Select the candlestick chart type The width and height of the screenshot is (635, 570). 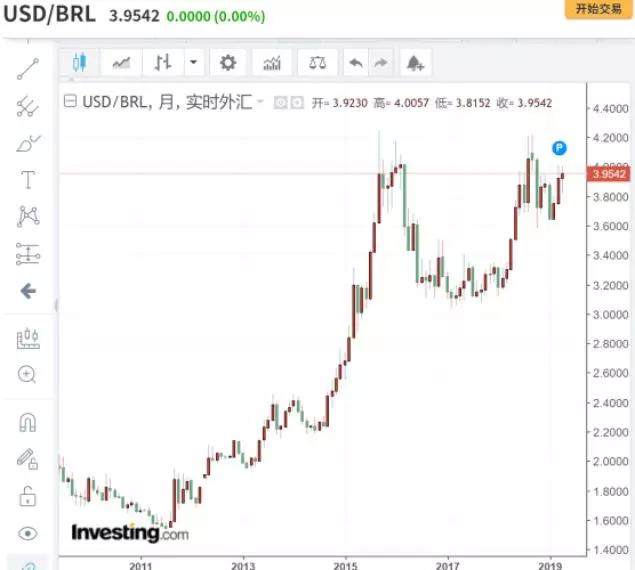(x=79, y=63)
